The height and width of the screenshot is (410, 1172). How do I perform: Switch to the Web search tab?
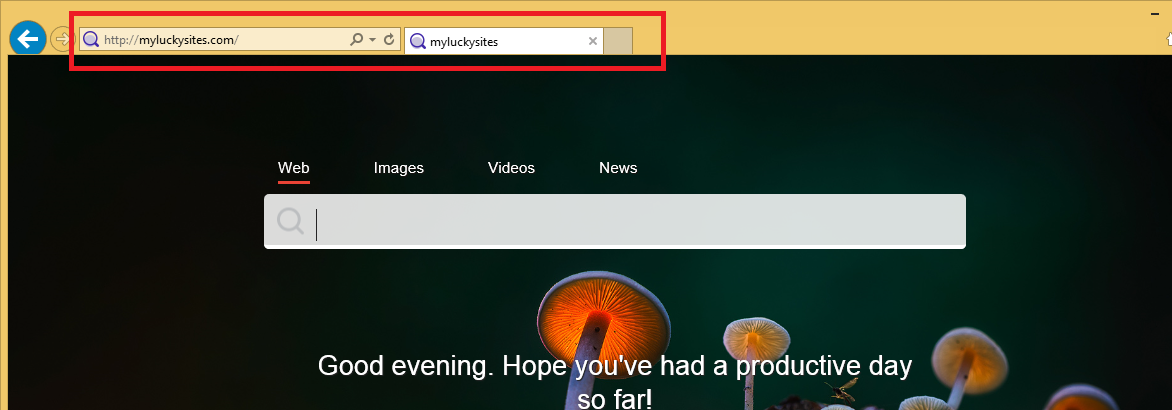[294, 168]
